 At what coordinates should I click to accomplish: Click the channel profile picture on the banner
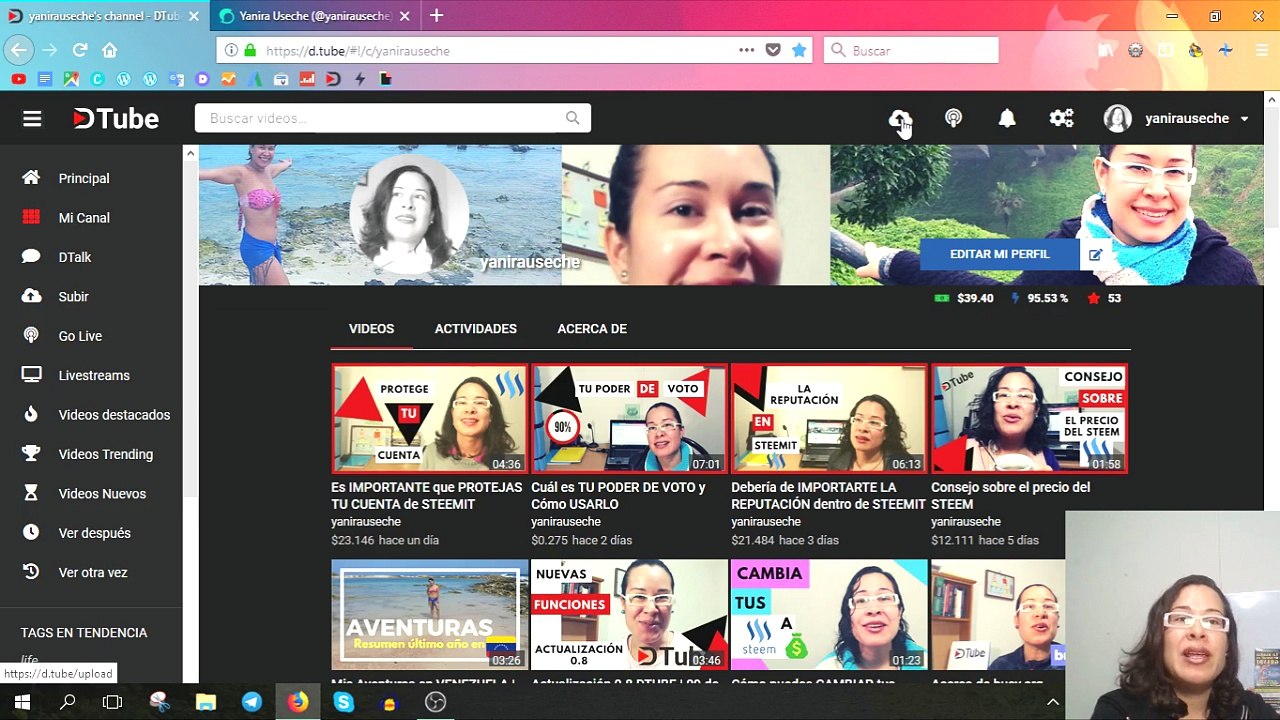pyautogui.click(x=408, y=214)
